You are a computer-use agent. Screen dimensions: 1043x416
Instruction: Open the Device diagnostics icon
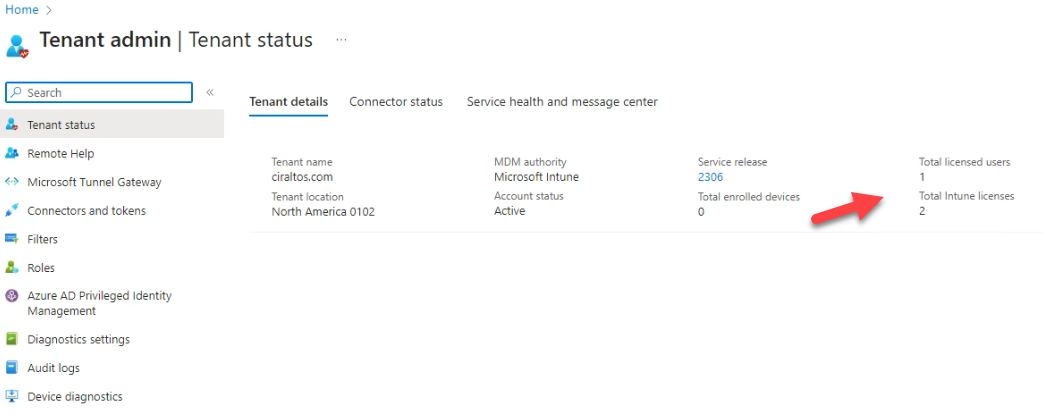[11, 396]
